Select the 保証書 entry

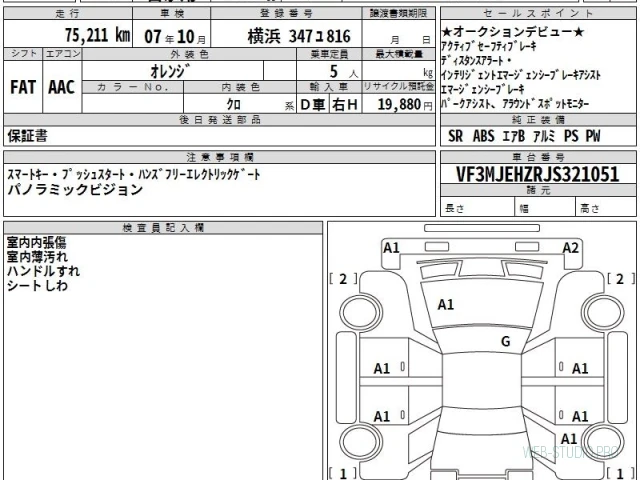click(27, 136)
